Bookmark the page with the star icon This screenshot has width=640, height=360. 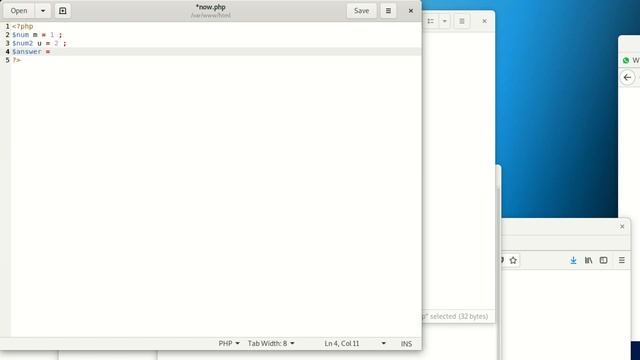coord(513,260)
